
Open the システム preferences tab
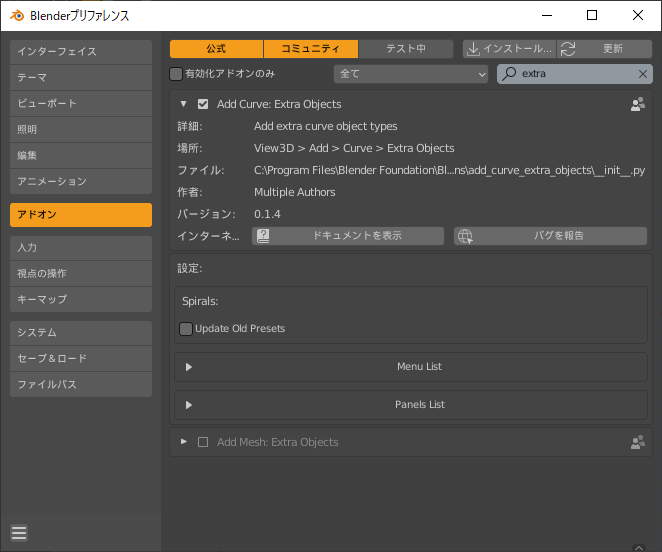[x=81, y=333]
